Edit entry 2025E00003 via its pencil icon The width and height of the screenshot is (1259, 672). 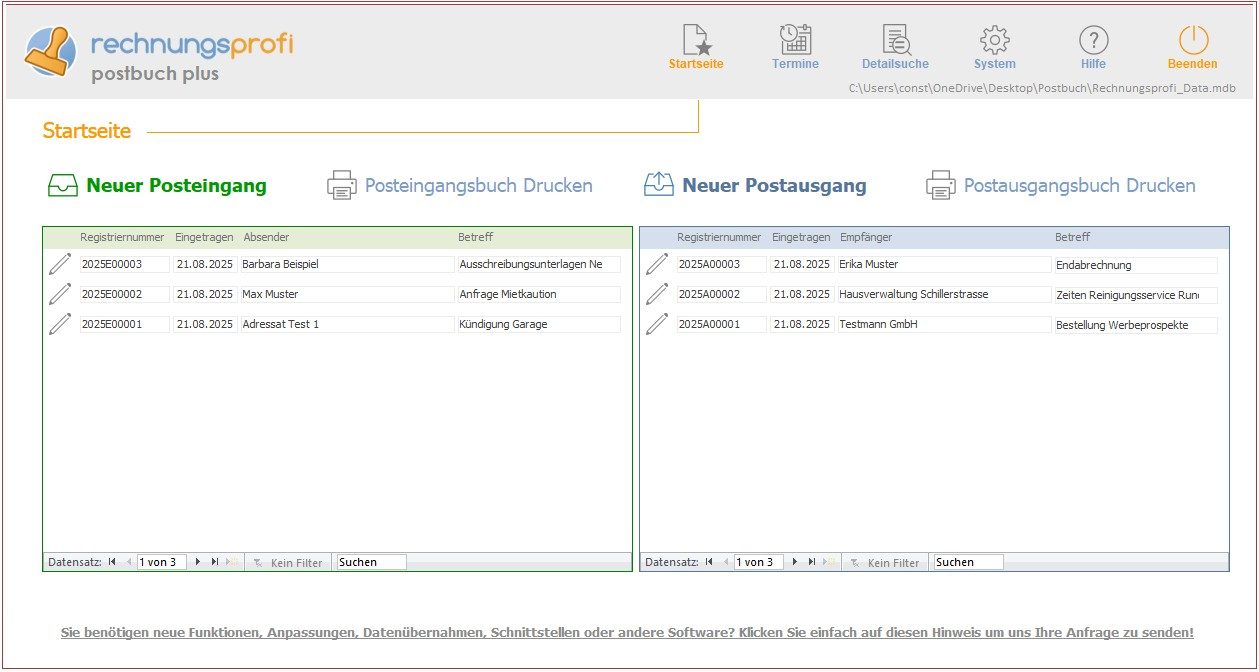click(x=60, y=264)
